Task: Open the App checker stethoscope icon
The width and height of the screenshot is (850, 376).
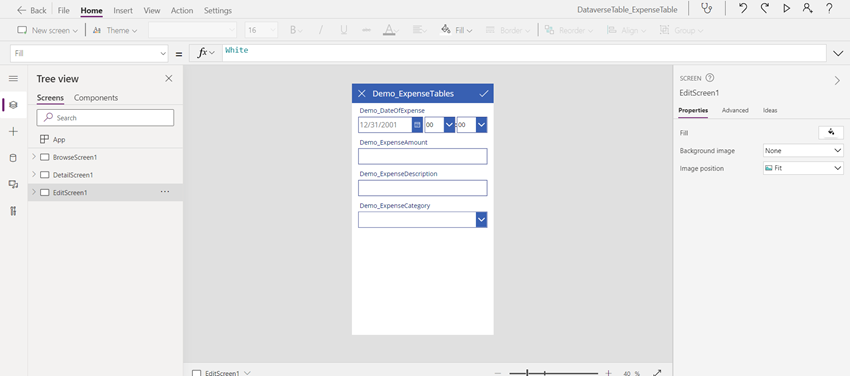Action: [706, 8]
